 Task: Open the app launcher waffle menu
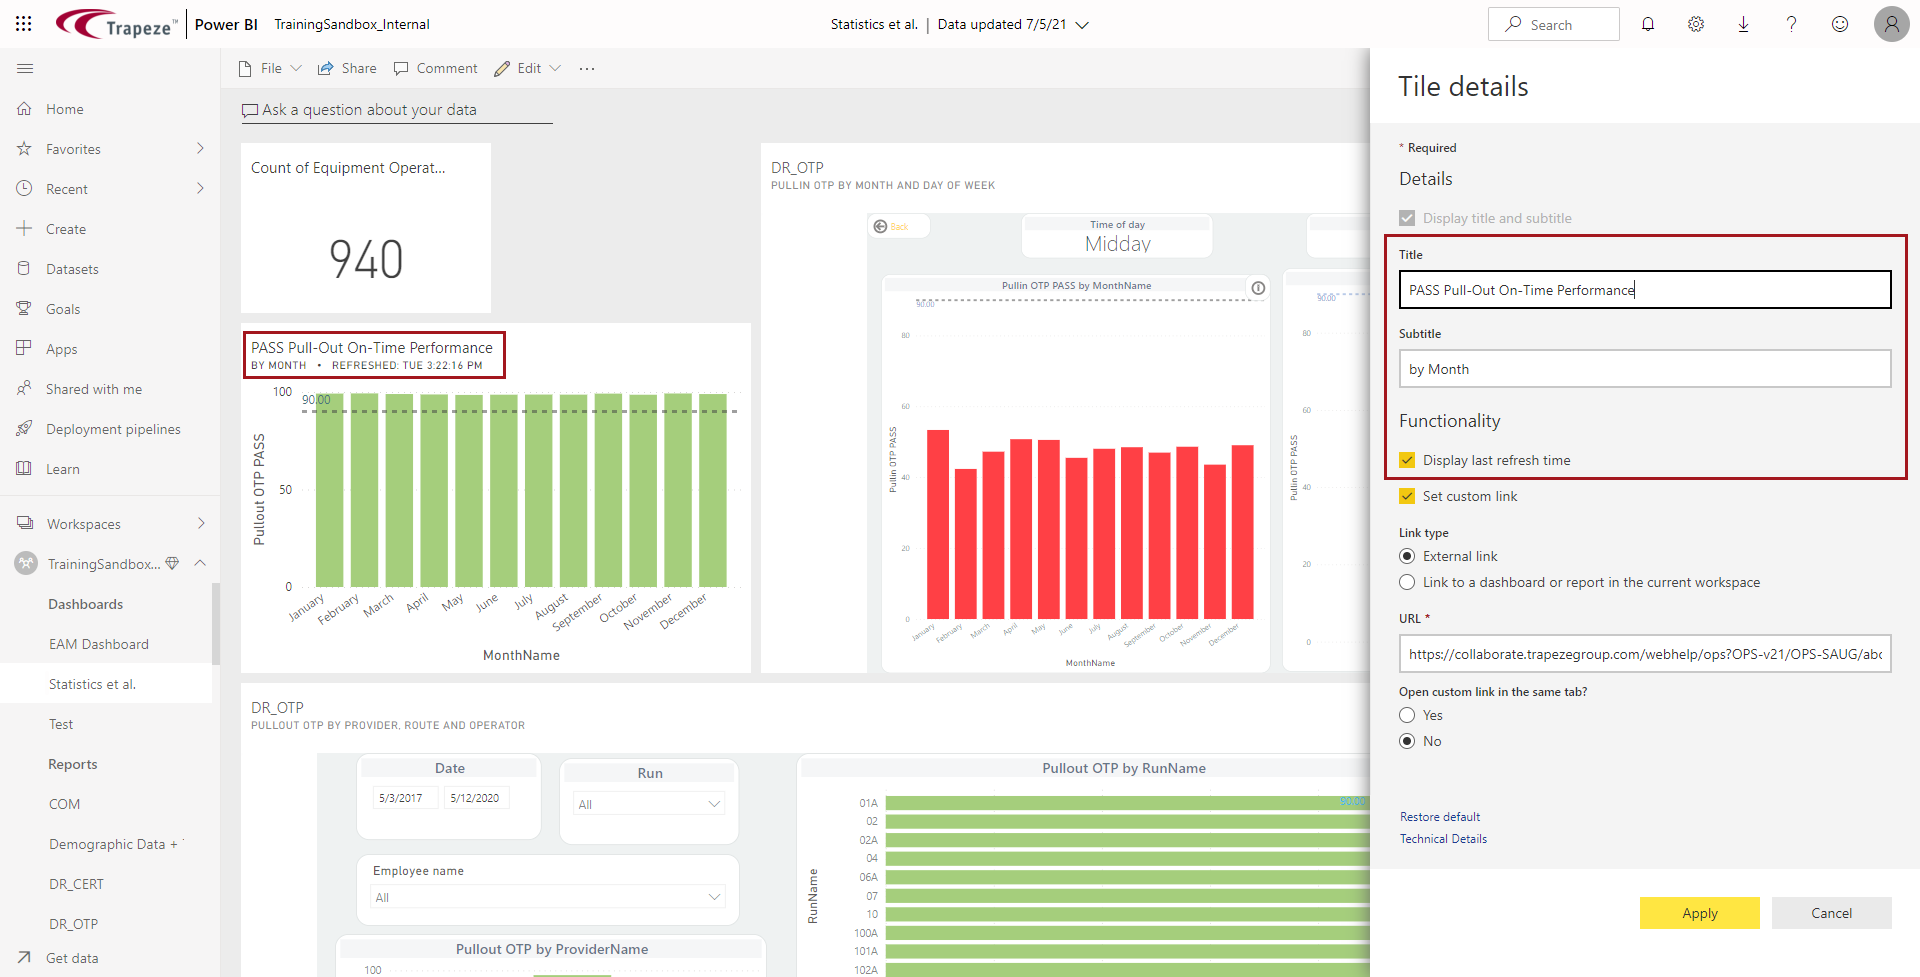[x=22, y=23]
